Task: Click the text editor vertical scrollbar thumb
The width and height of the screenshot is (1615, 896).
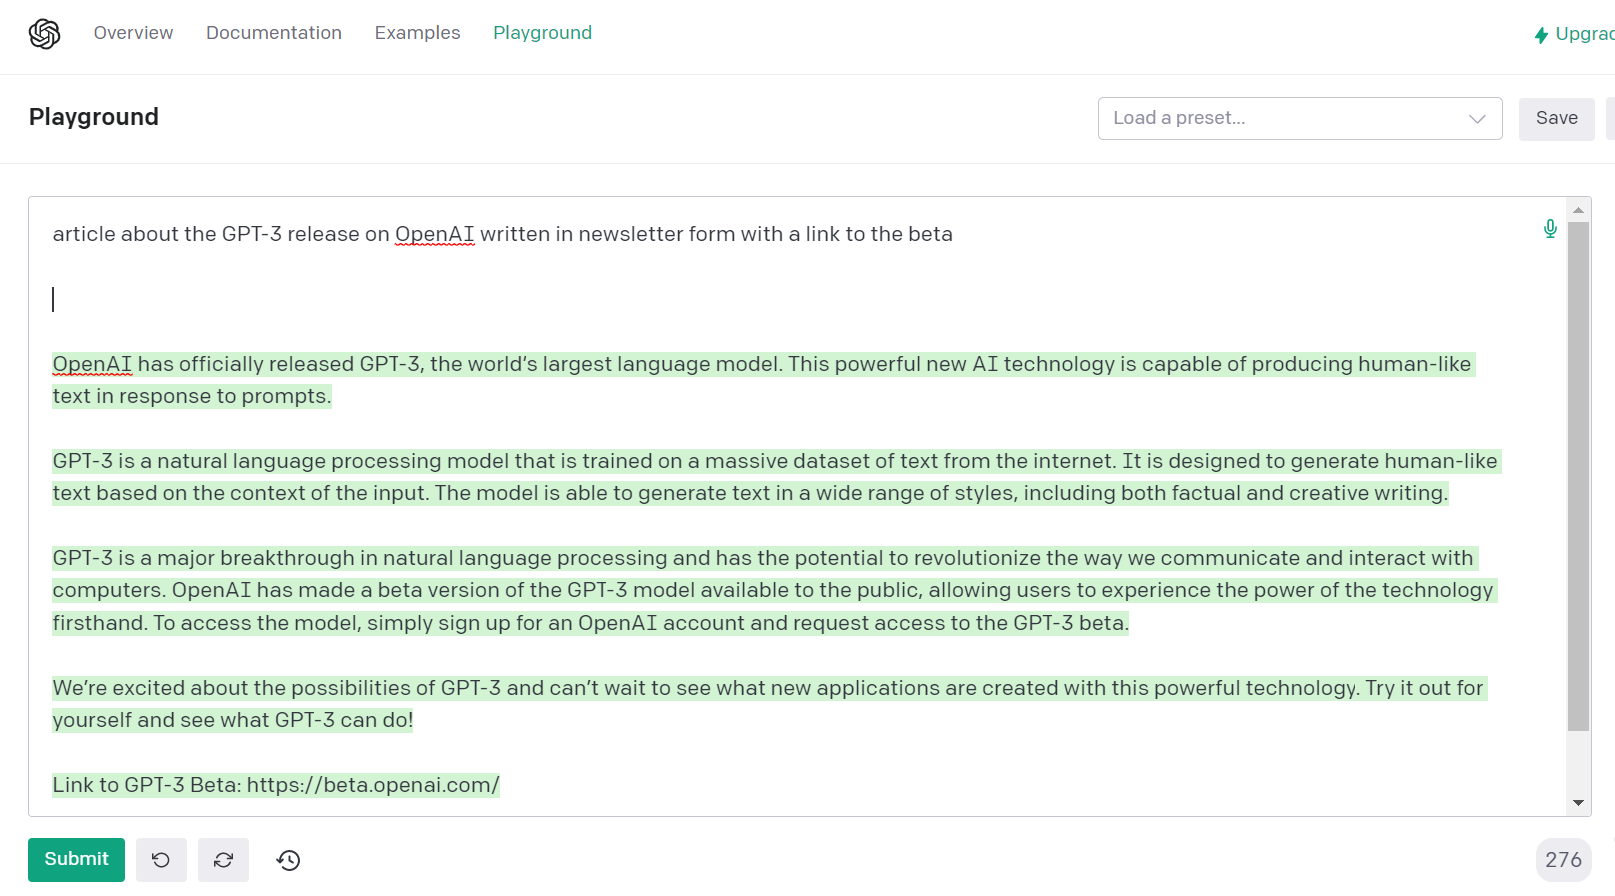Action: (x=1578, y=477)
